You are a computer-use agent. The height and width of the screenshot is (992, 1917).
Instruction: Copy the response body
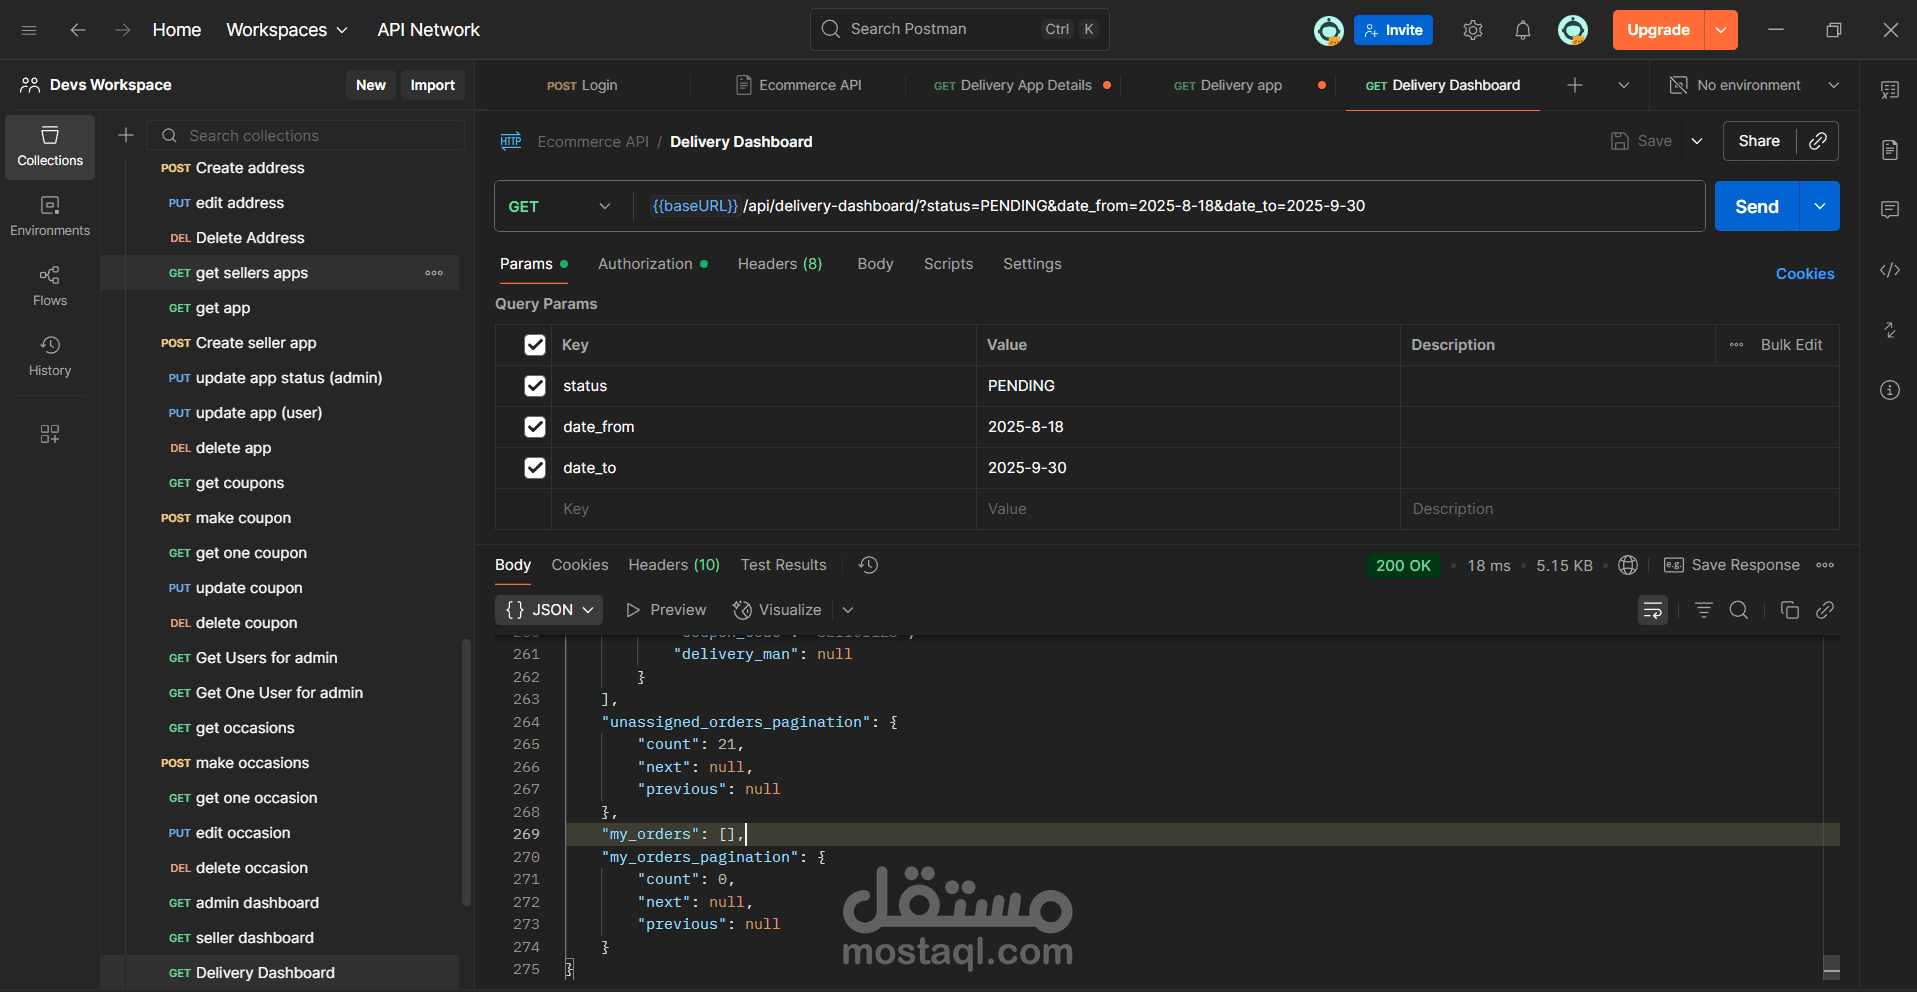click(x=1790, y=610)
